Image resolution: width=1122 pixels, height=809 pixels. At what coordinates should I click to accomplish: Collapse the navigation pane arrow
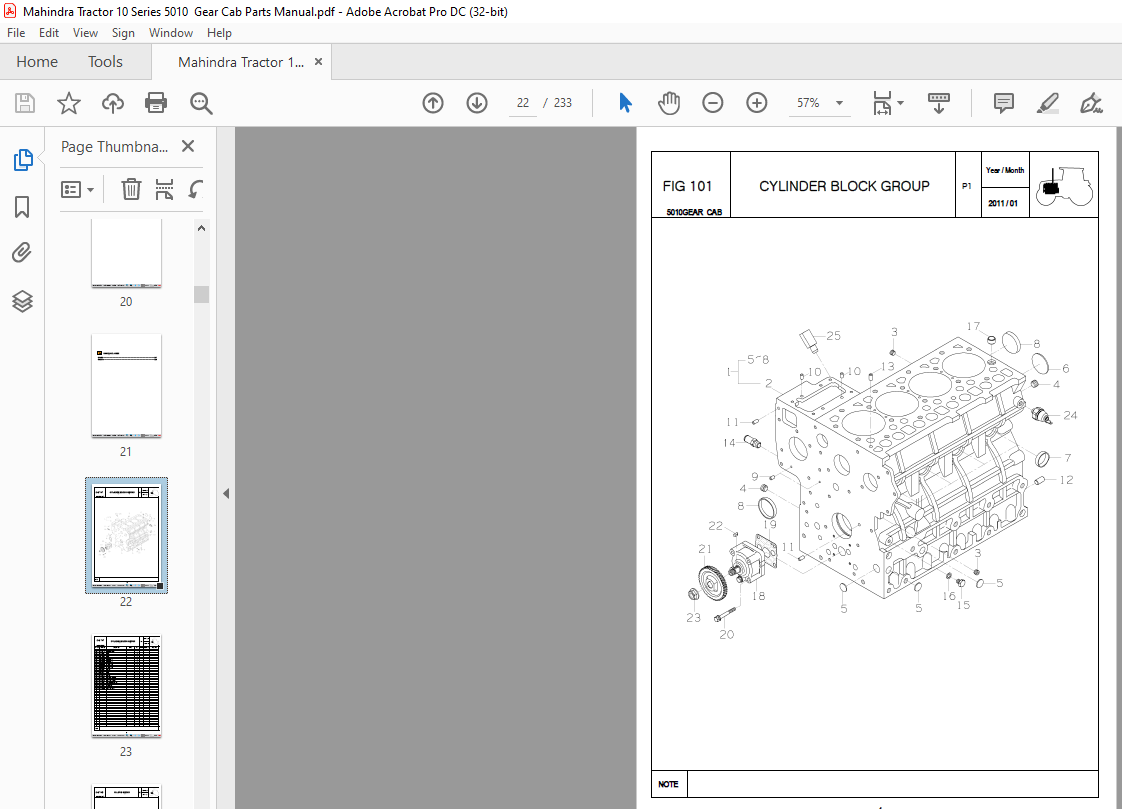(226, 493)
